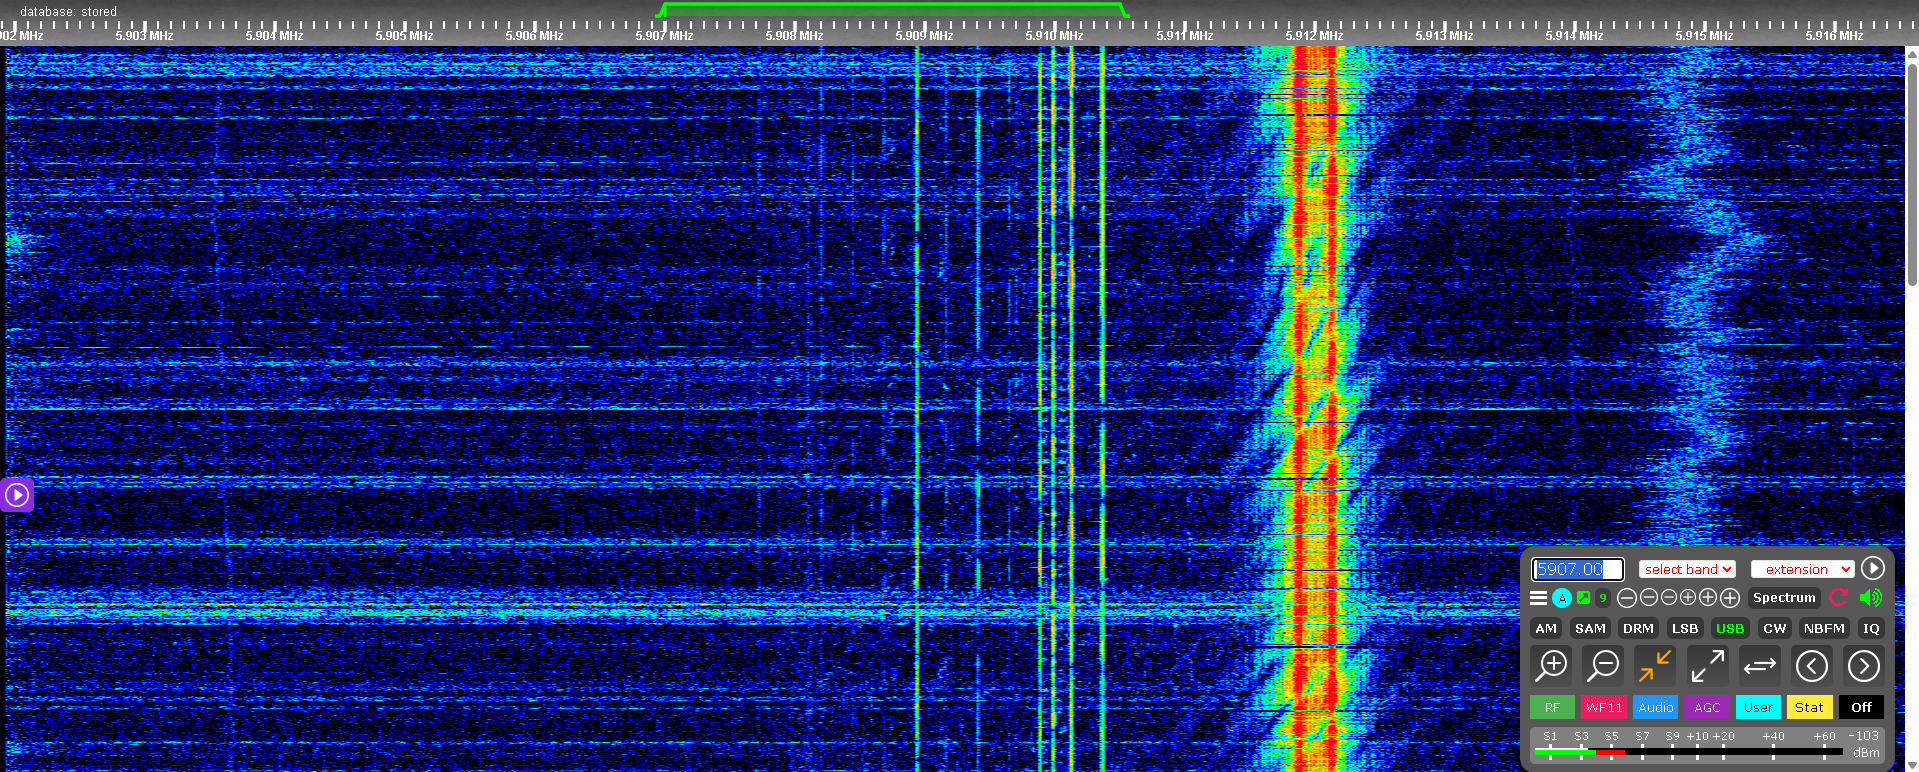Screen dimensions: 1919x772
Task: Page waterfall right with circled right chevron
Action: [x=1863, y=665]
